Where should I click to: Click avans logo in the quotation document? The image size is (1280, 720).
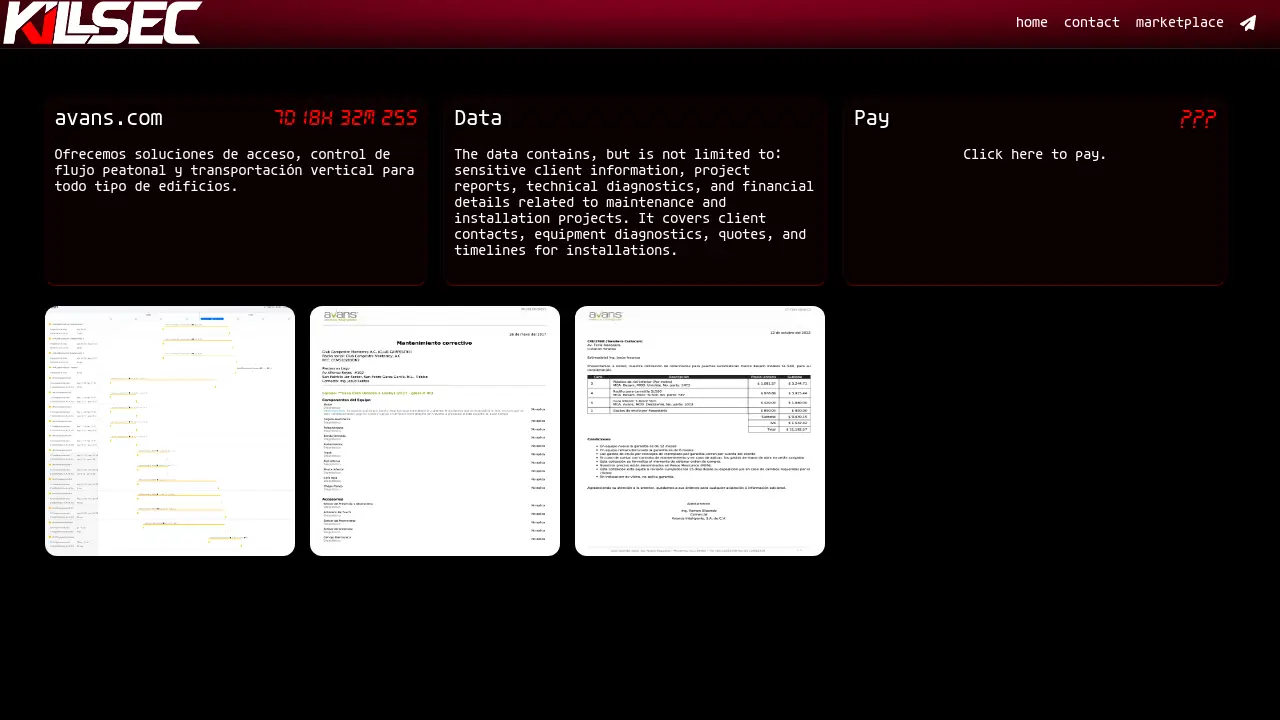(606, 316)
